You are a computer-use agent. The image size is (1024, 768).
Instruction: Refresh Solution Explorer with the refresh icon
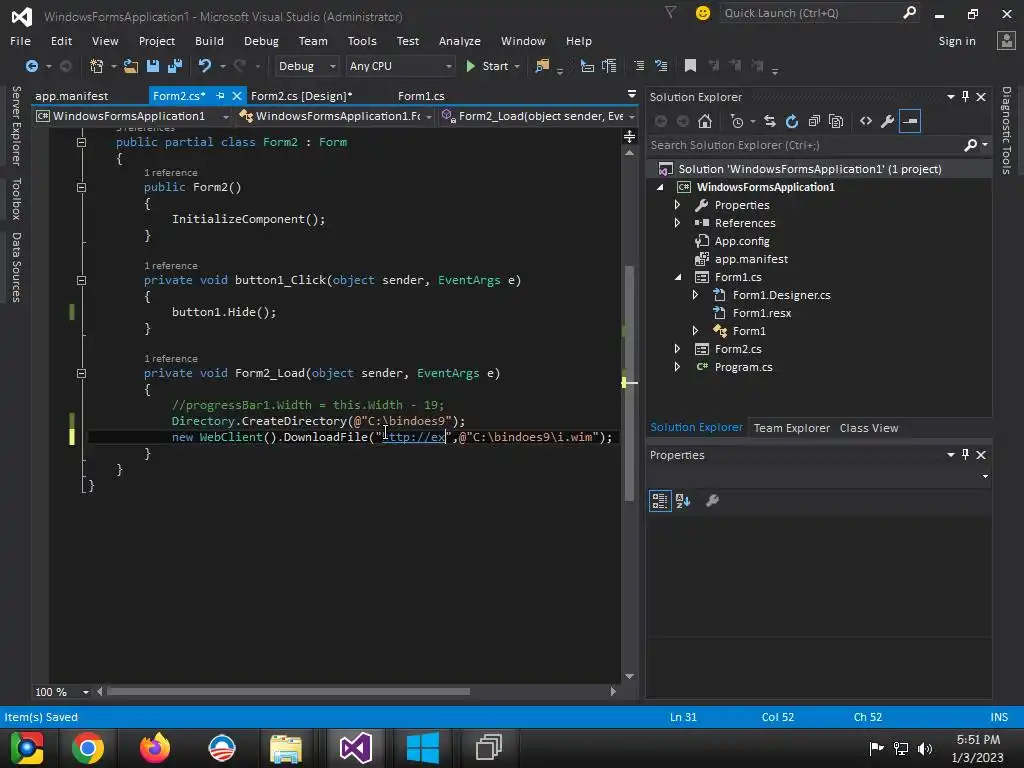[x=792, y=121]
